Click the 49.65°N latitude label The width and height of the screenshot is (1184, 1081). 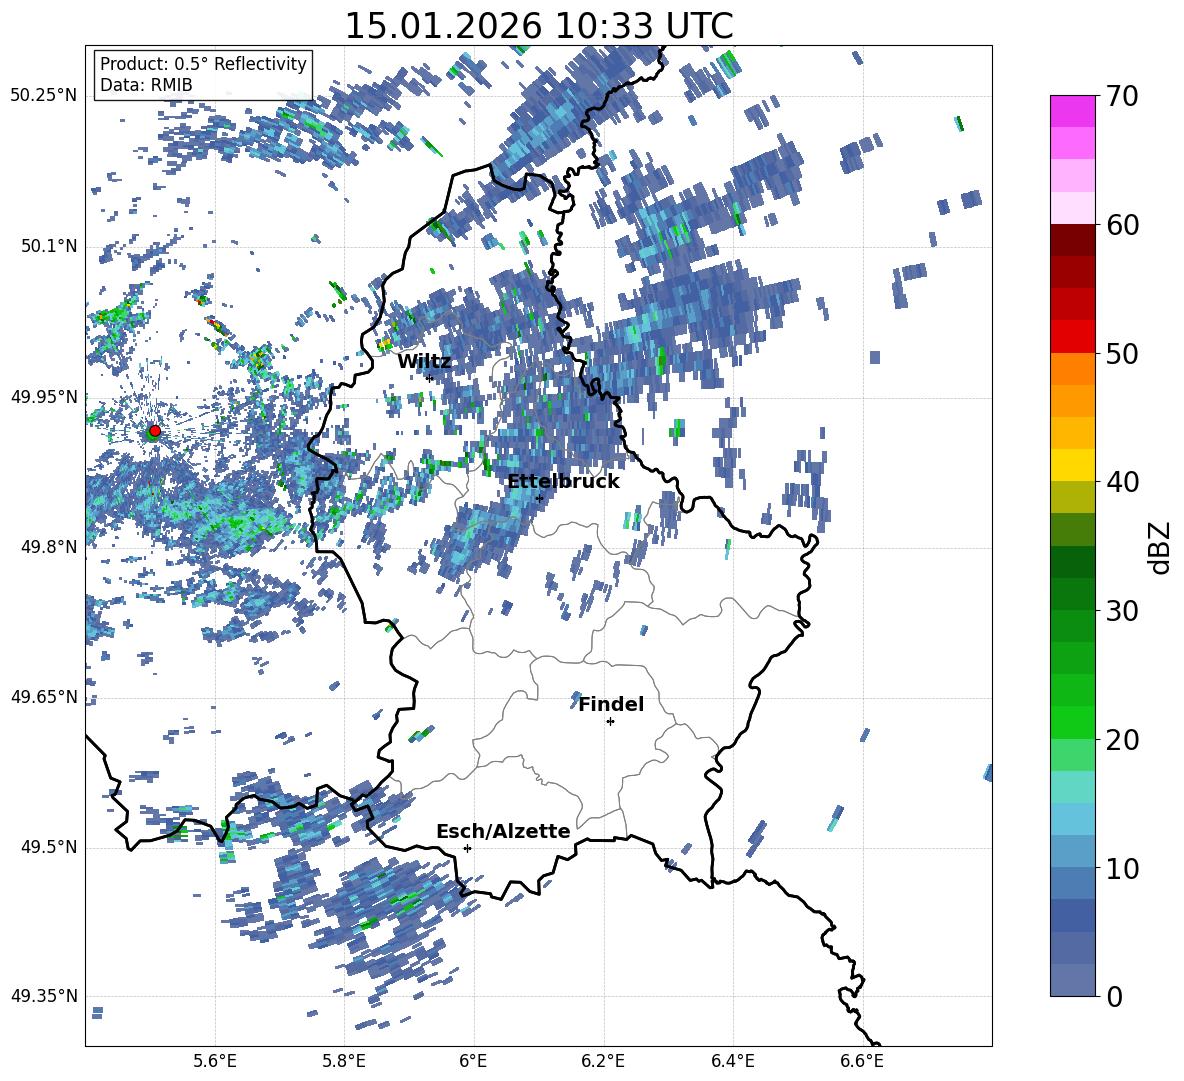(x=44, y=697)
